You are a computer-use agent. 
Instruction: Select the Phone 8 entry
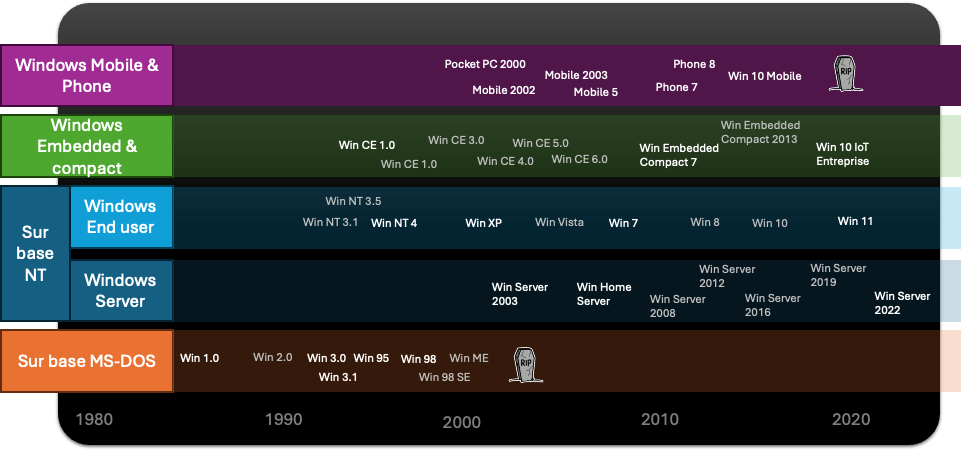[694, 64]
